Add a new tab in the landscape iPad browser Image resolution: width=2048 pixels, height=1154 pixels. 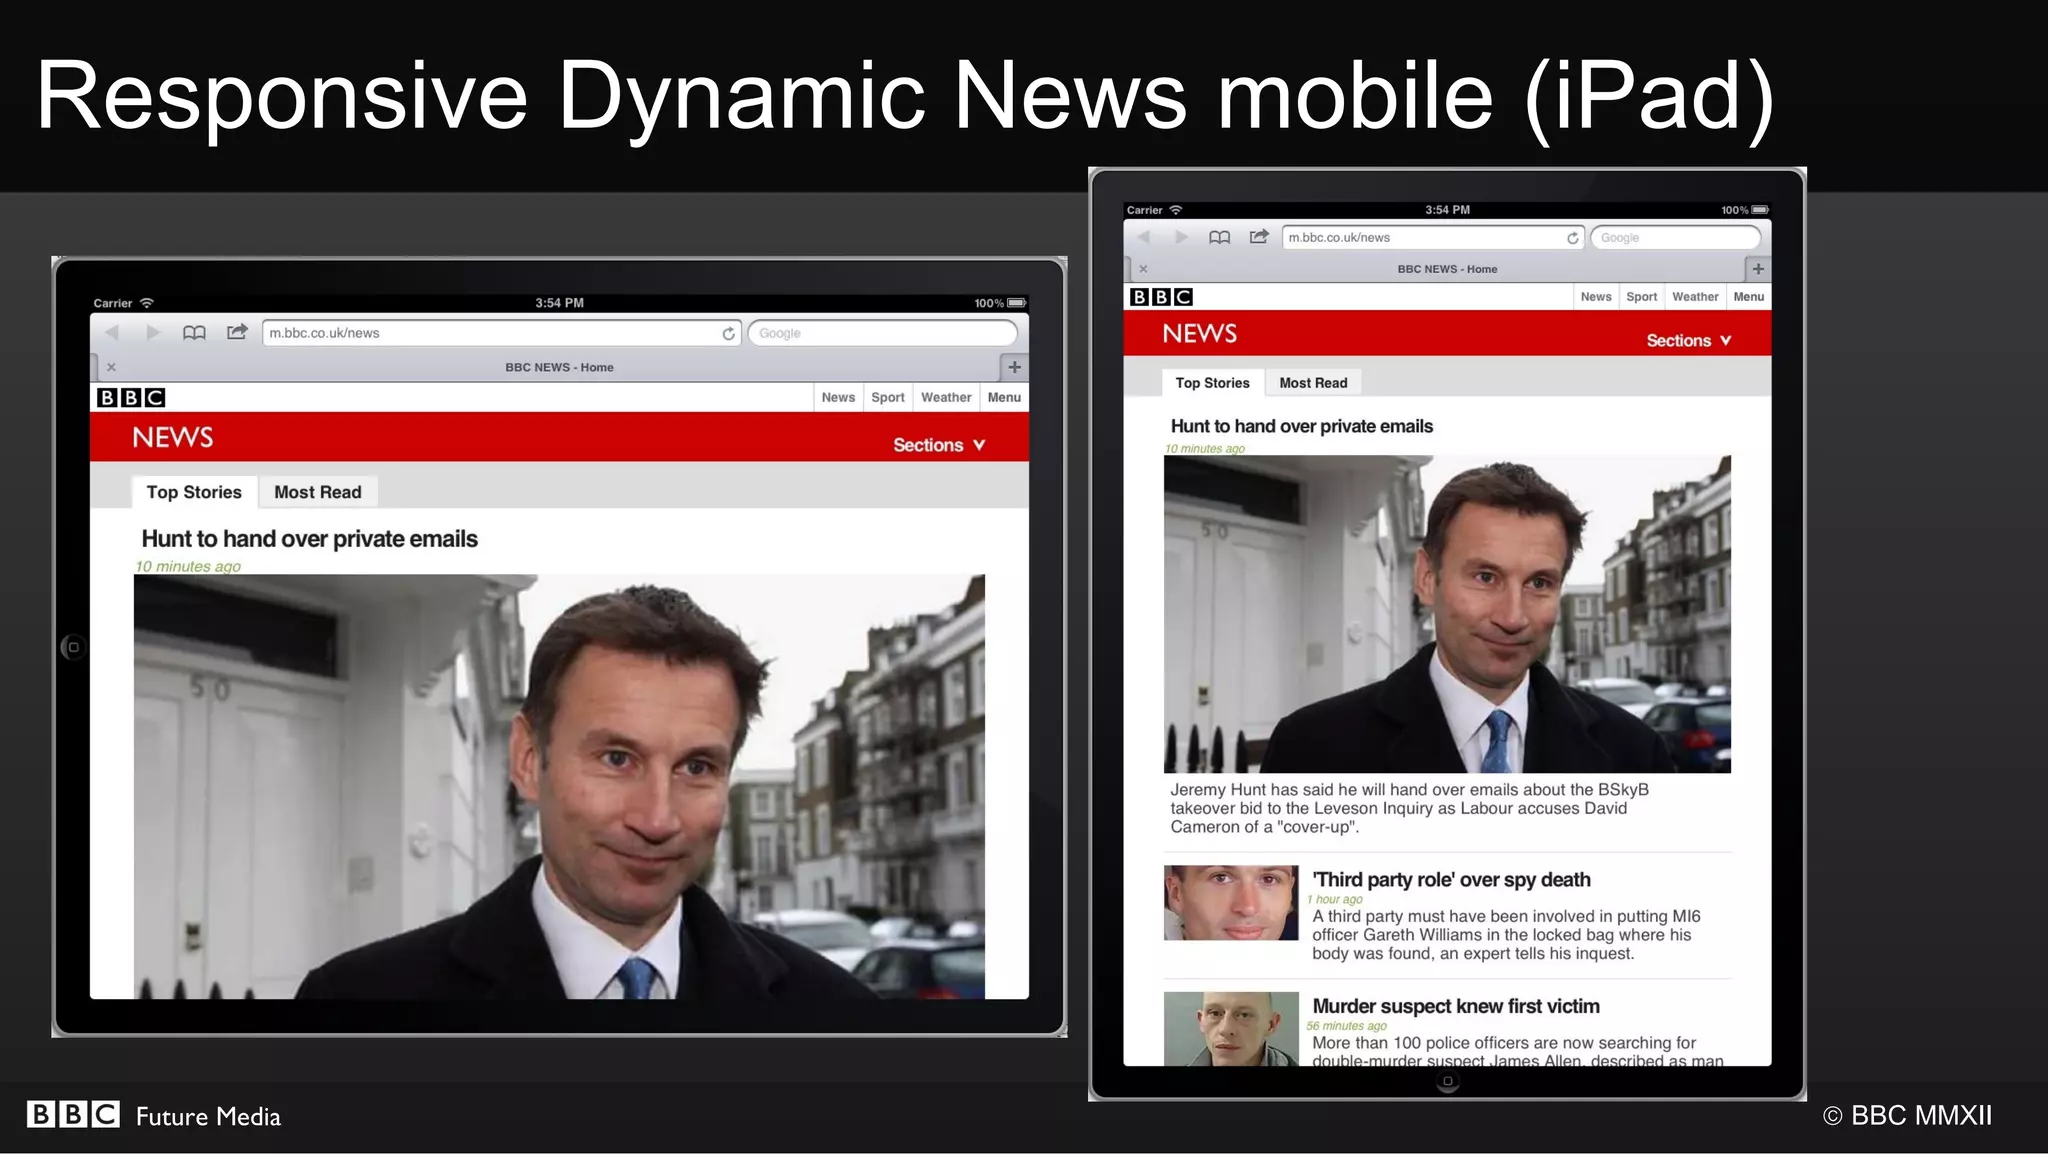click(1014, 367)
